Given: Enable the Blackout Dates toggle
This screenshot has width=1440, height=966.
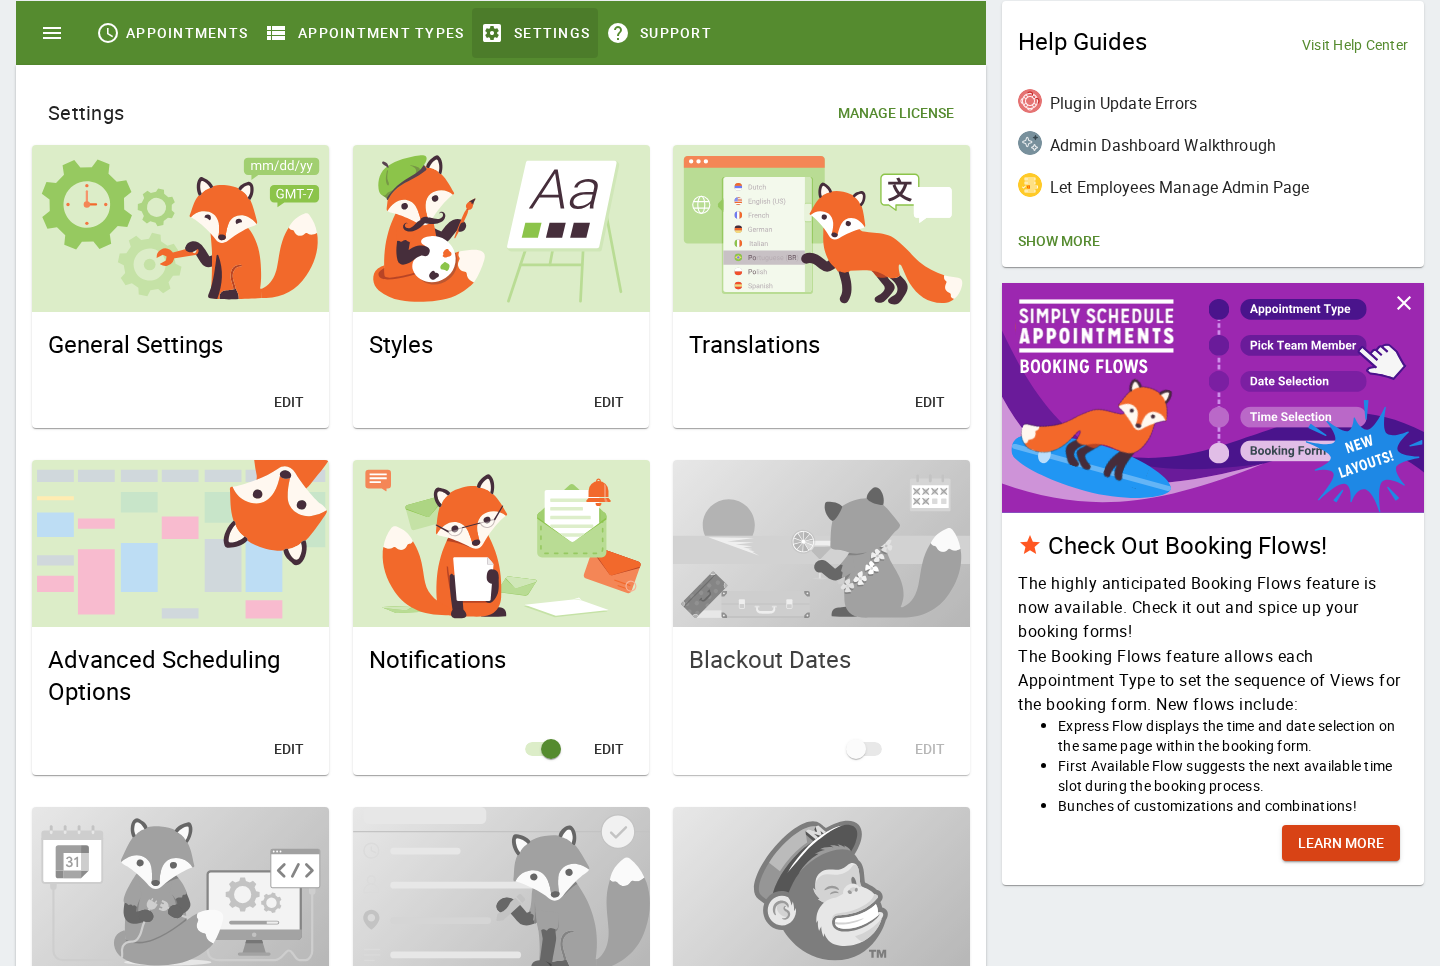Looking at the screenshot, I should pos(864,749).
